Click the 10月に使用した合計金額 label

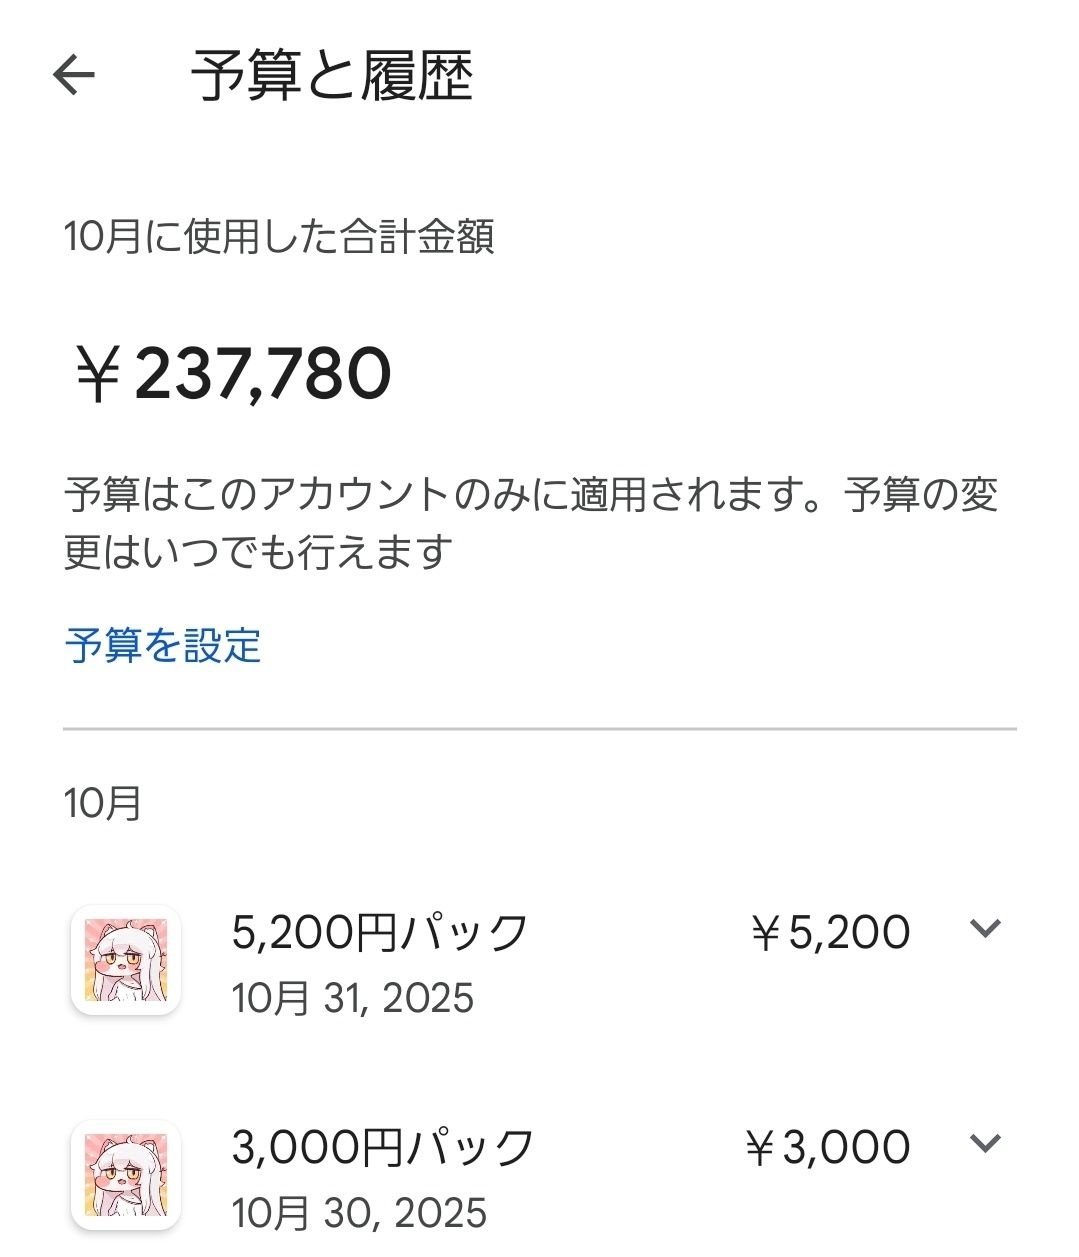279,238
